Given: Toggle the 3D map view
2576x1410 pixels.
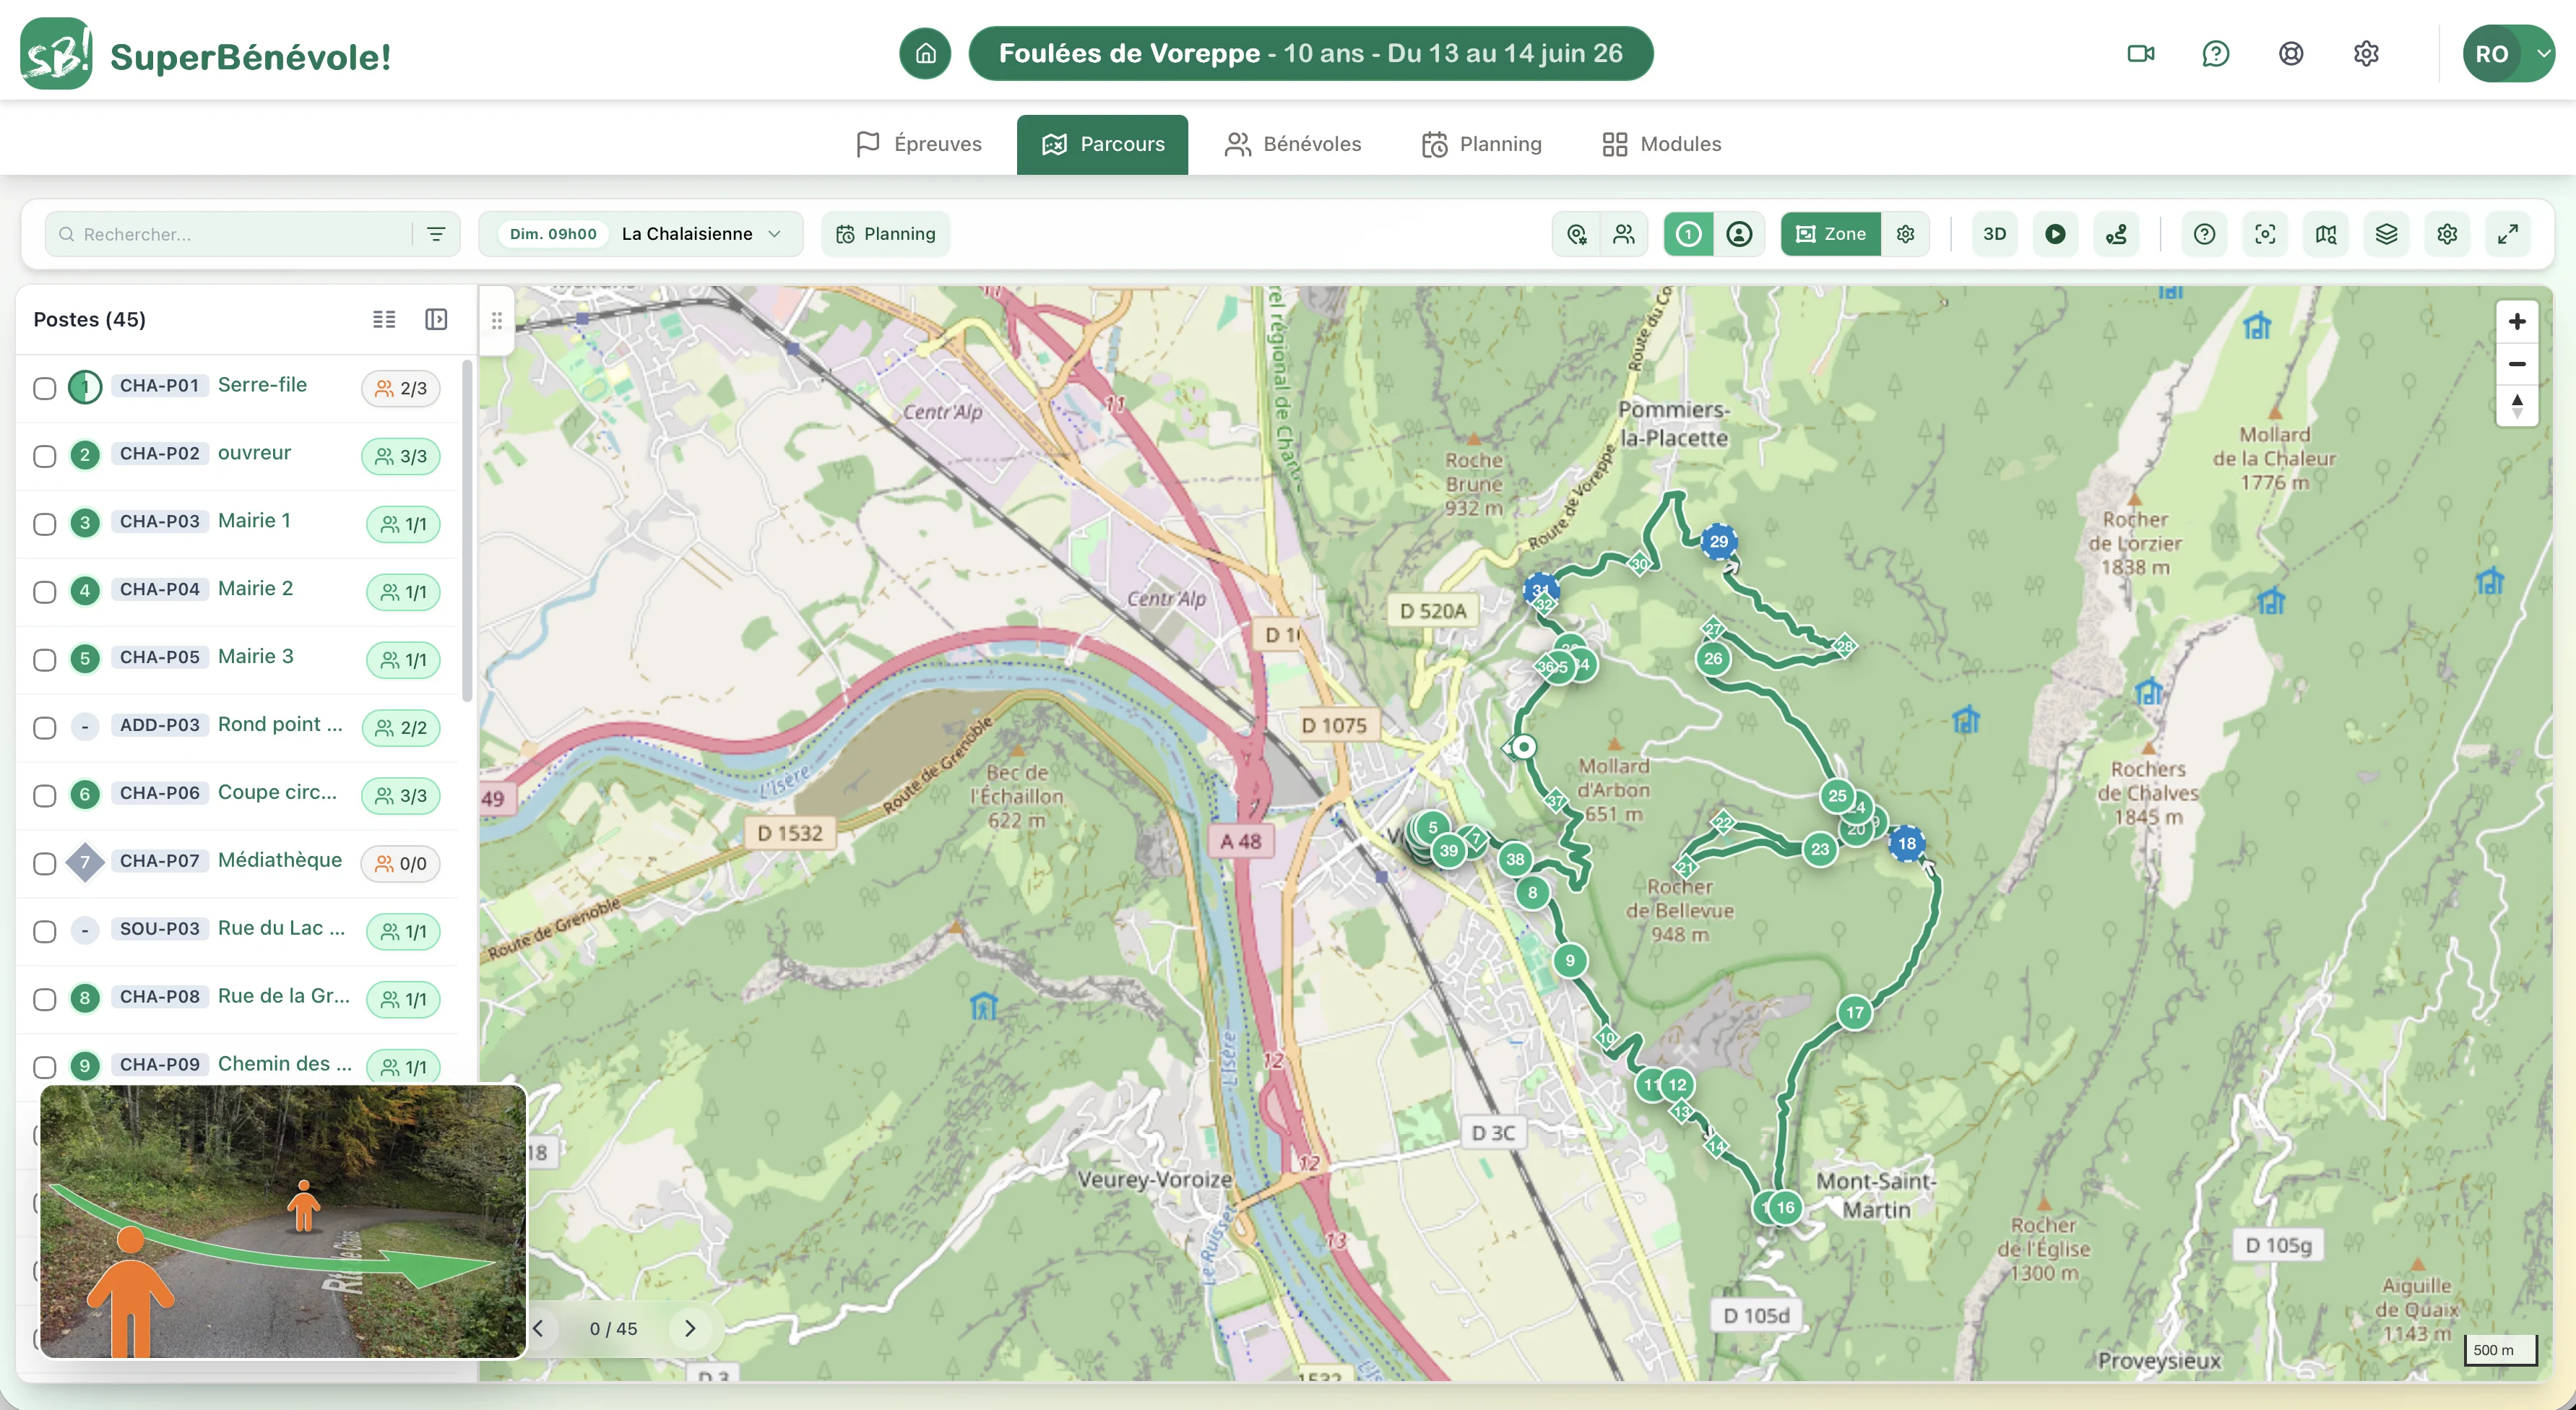Looking at the screenshot, I should pyautogui.click(x=1994, y=234).
